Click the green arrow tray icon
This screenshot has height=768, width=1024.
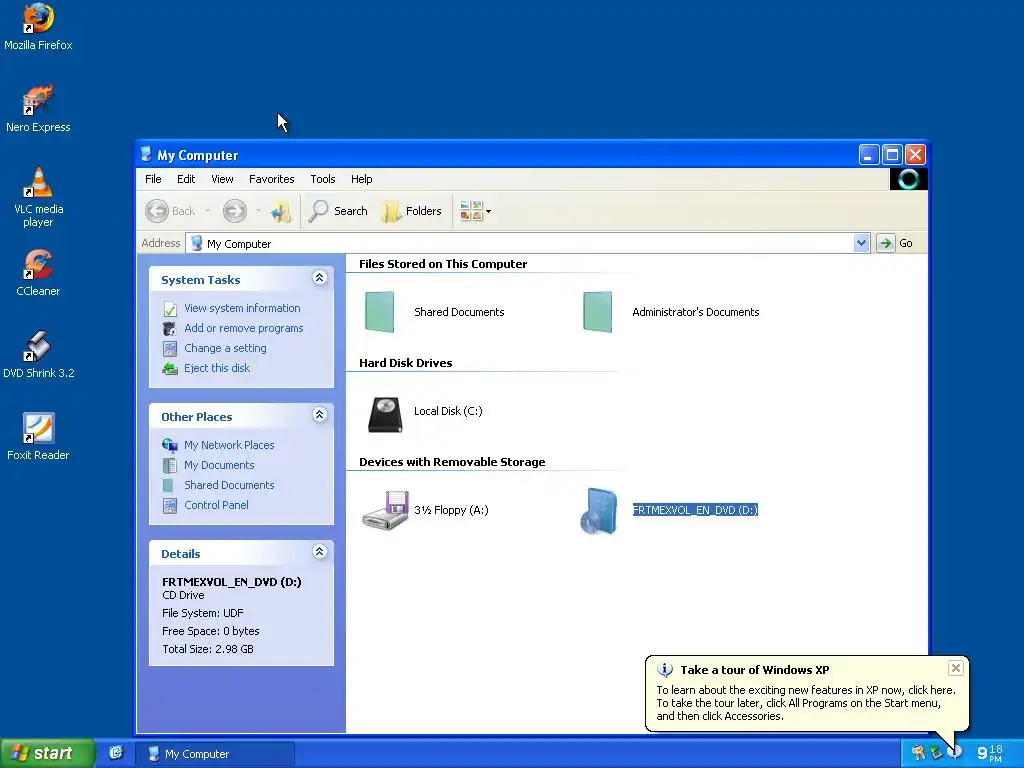click(936, 753)
